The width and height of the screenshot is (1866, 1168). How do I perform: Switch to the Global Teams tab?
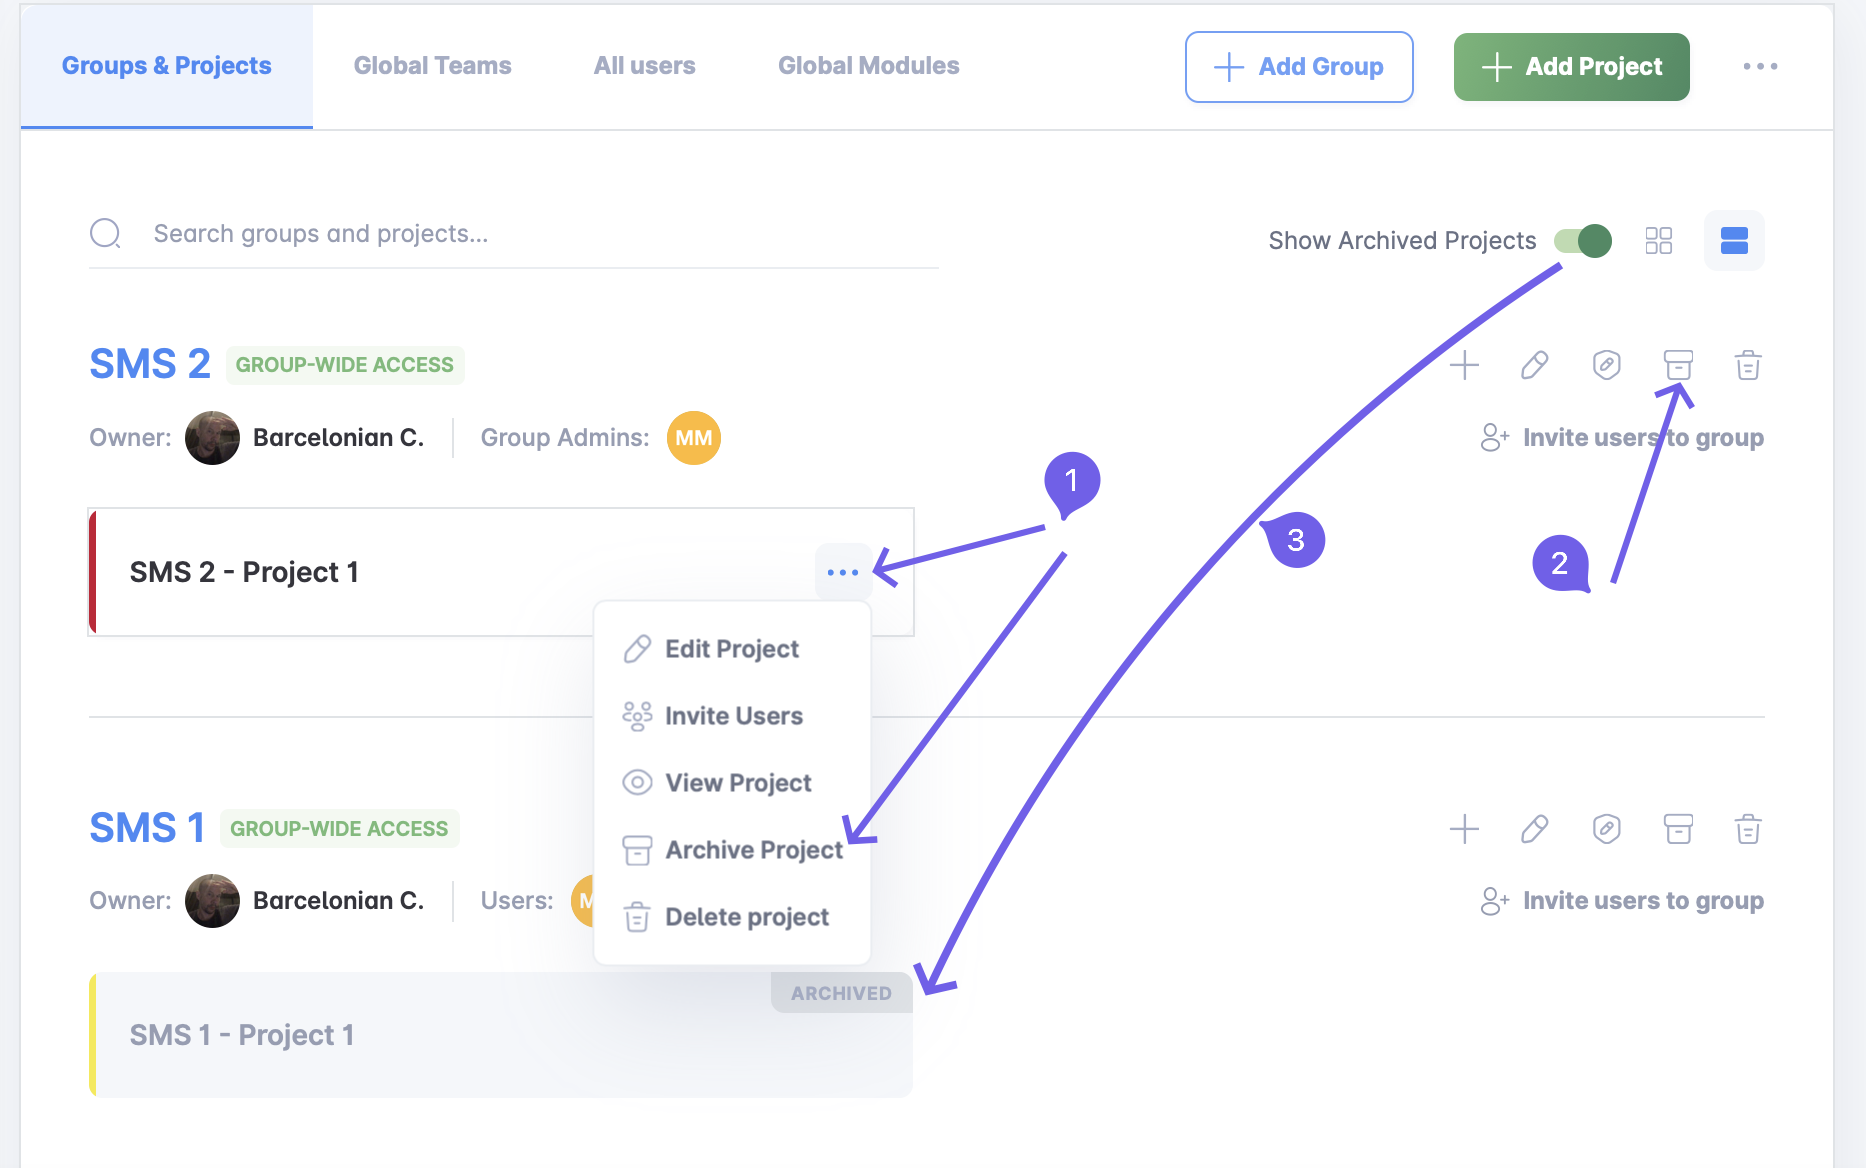tap(432, 66)
